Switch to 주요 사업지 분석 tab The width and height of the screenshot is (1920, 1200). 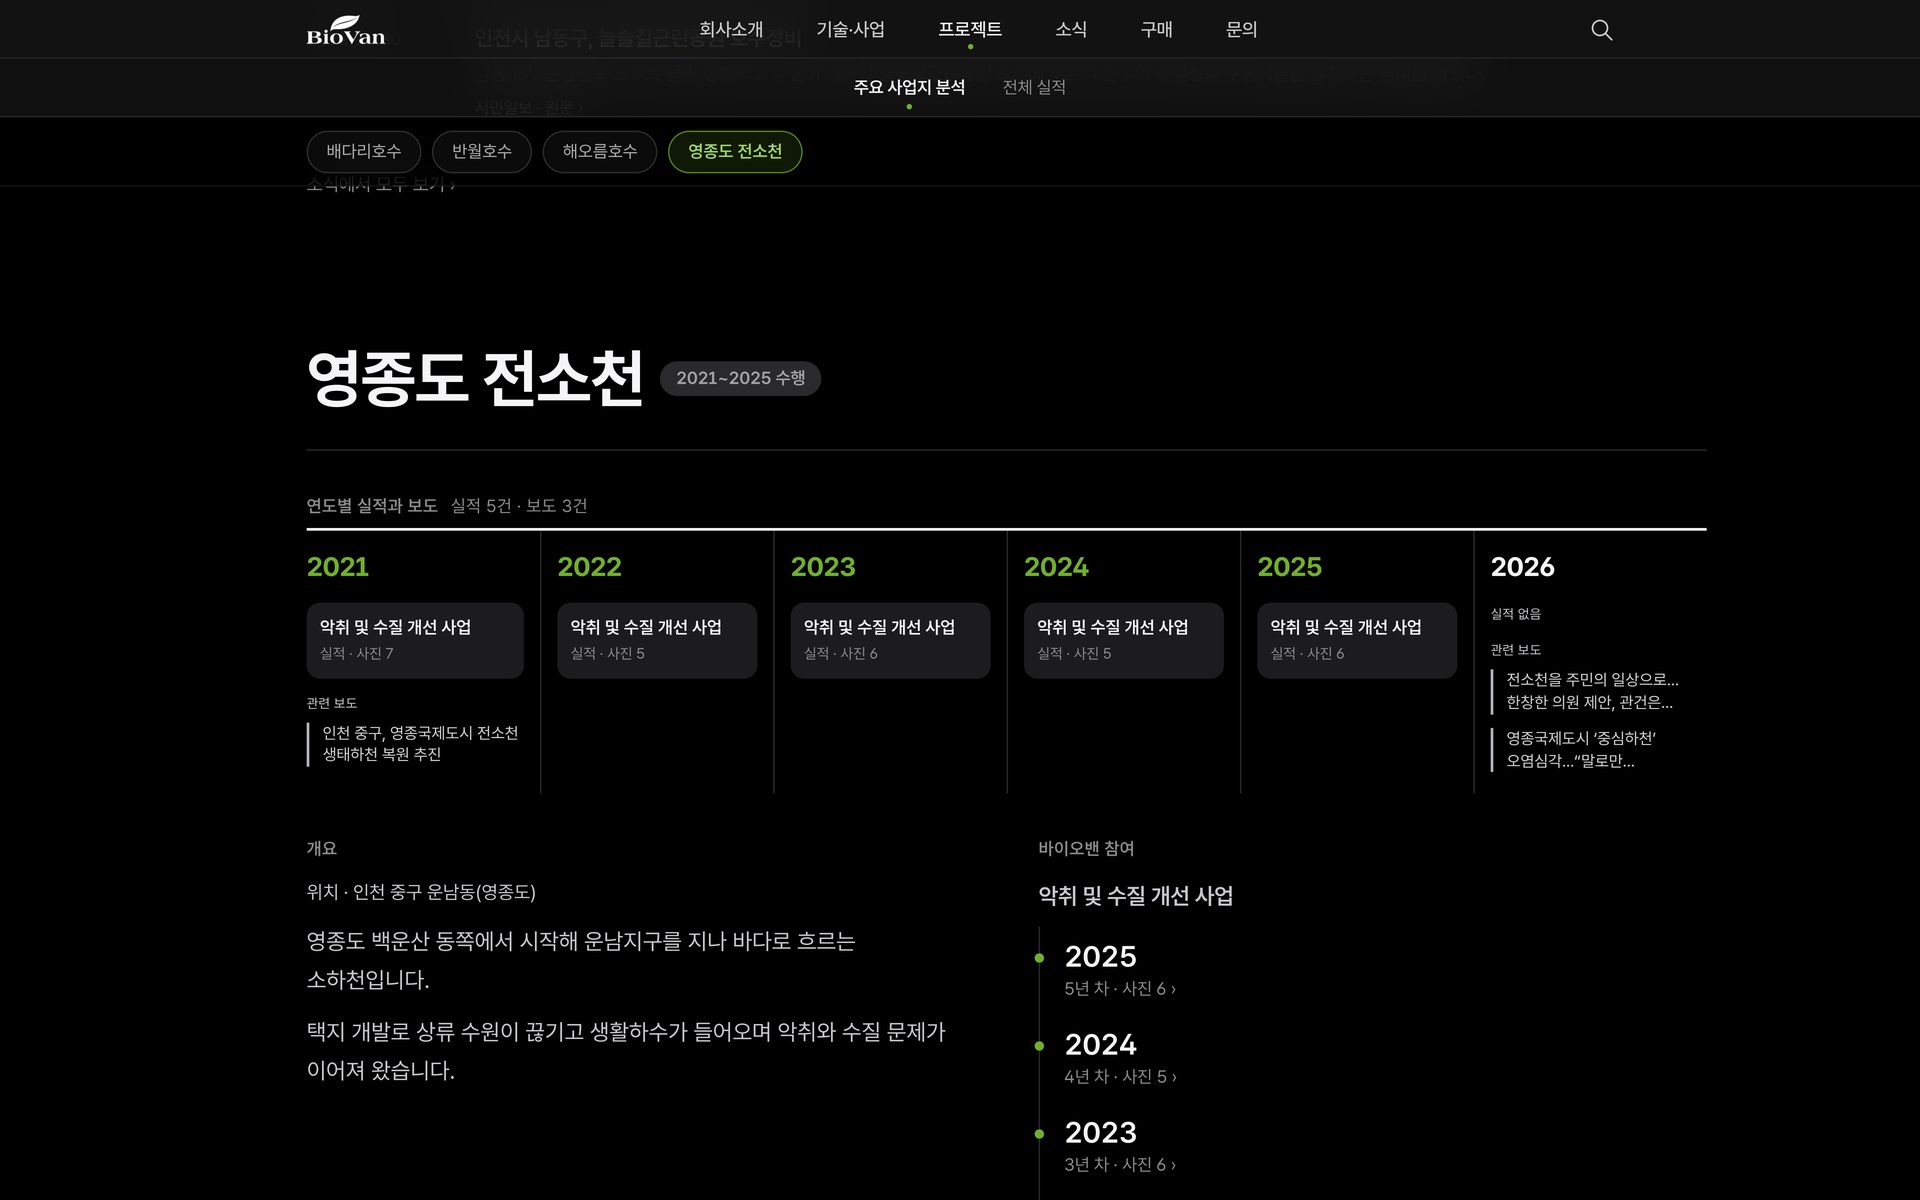(x=909, y=87)
